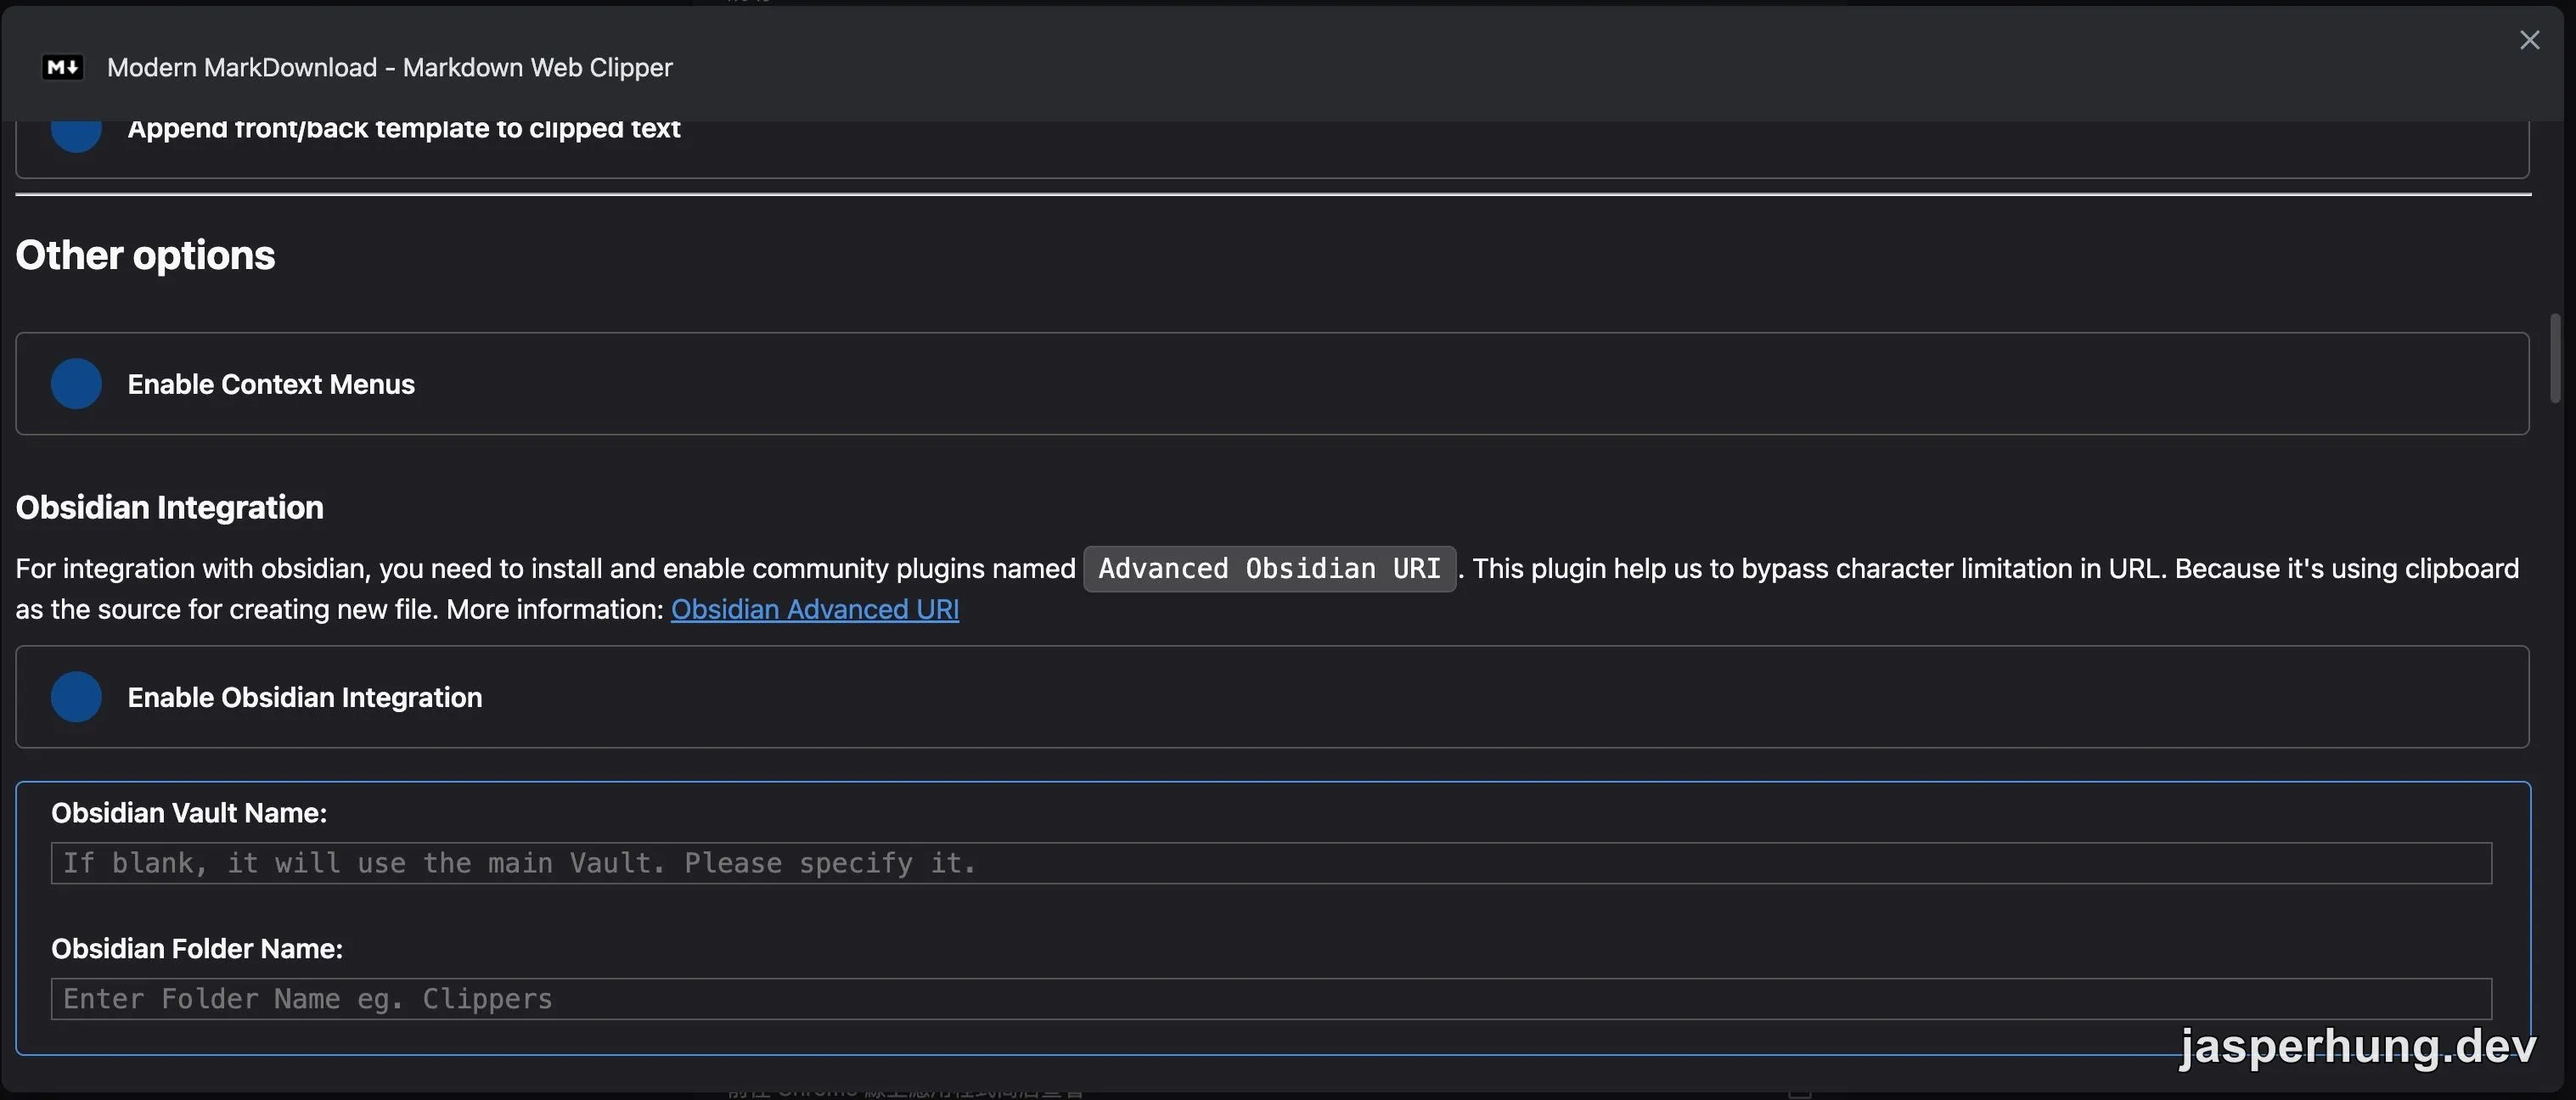Screen dimensions: 2576x1100
Task: Click the Obsidian Folder Name label
Action: click(197, 949)
